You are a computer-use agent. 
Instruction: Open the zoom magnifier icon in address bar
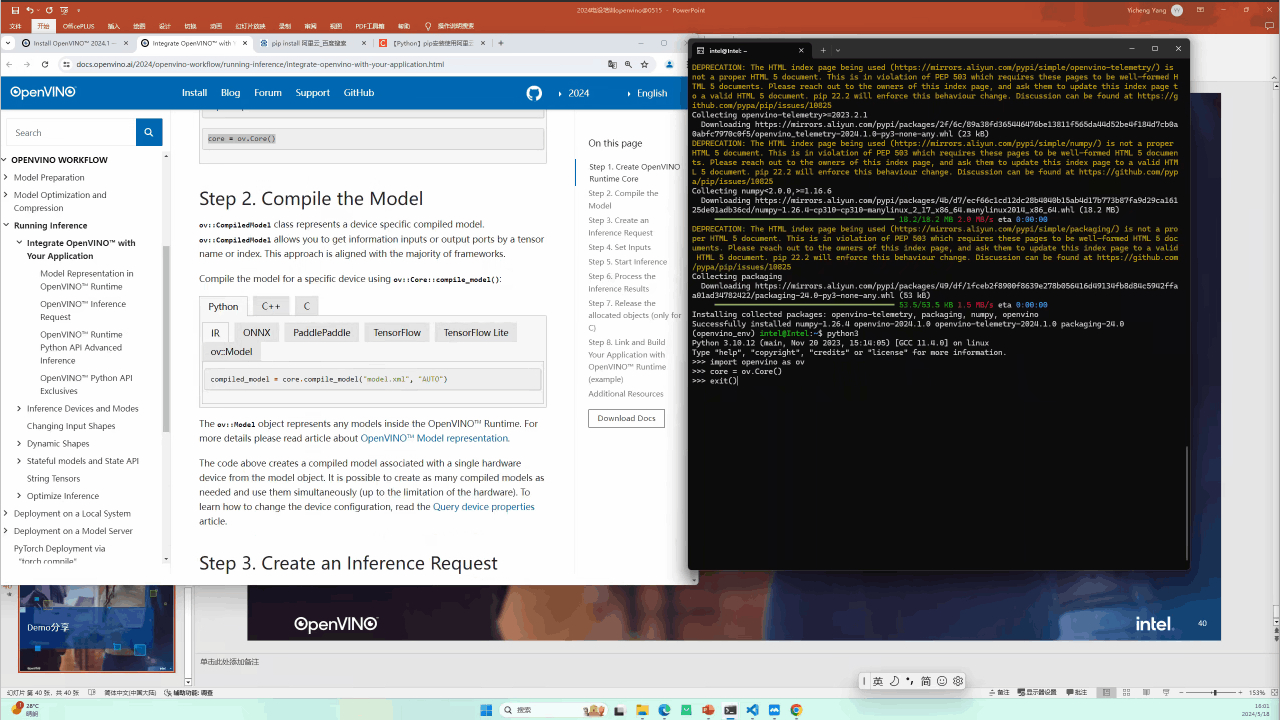(629, 64)
